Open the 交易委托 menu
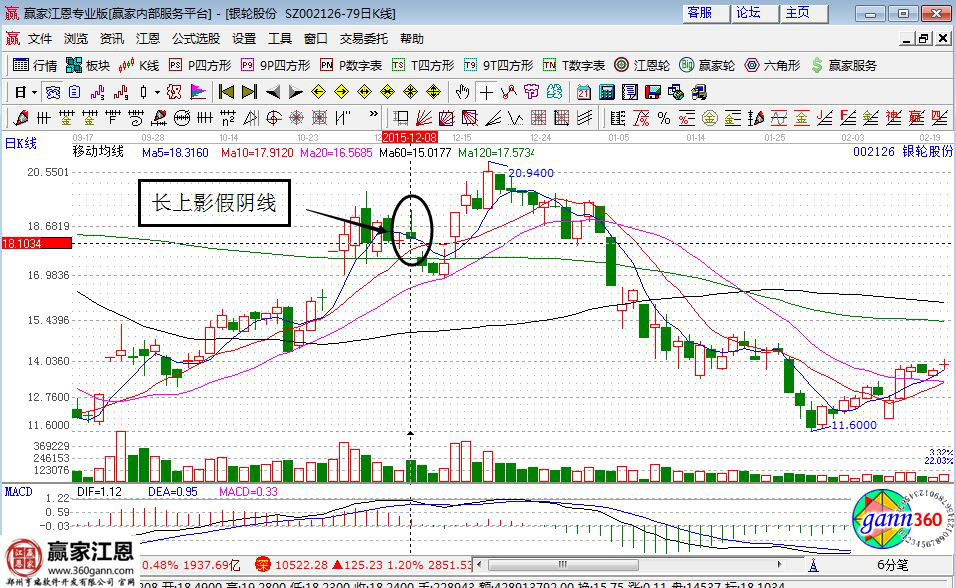 (x=364, y=39)
